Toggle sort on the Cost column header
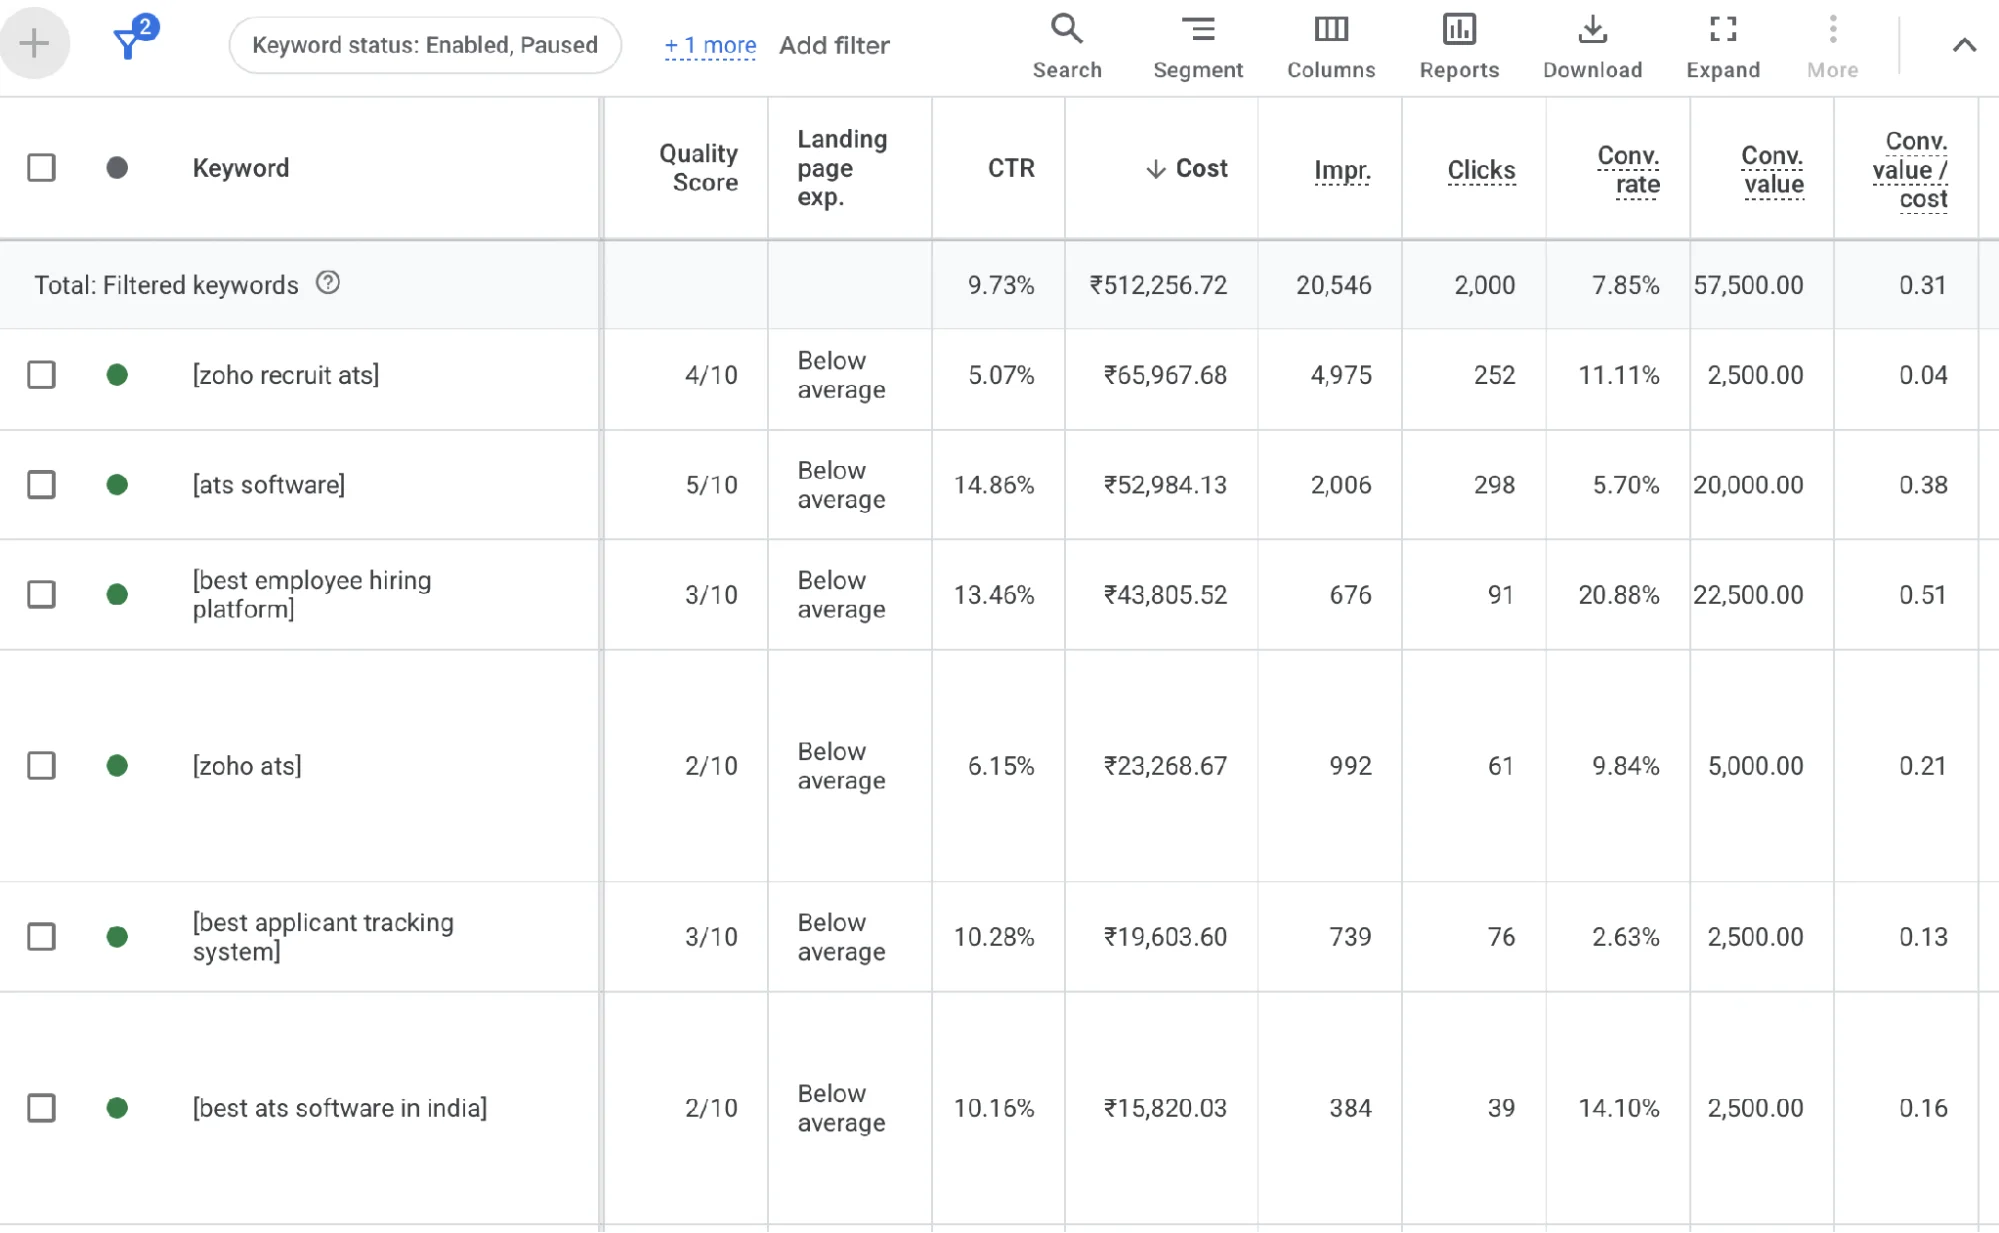The width and height of the screenshot is (1999, 1233). [x=1187, y=168]
